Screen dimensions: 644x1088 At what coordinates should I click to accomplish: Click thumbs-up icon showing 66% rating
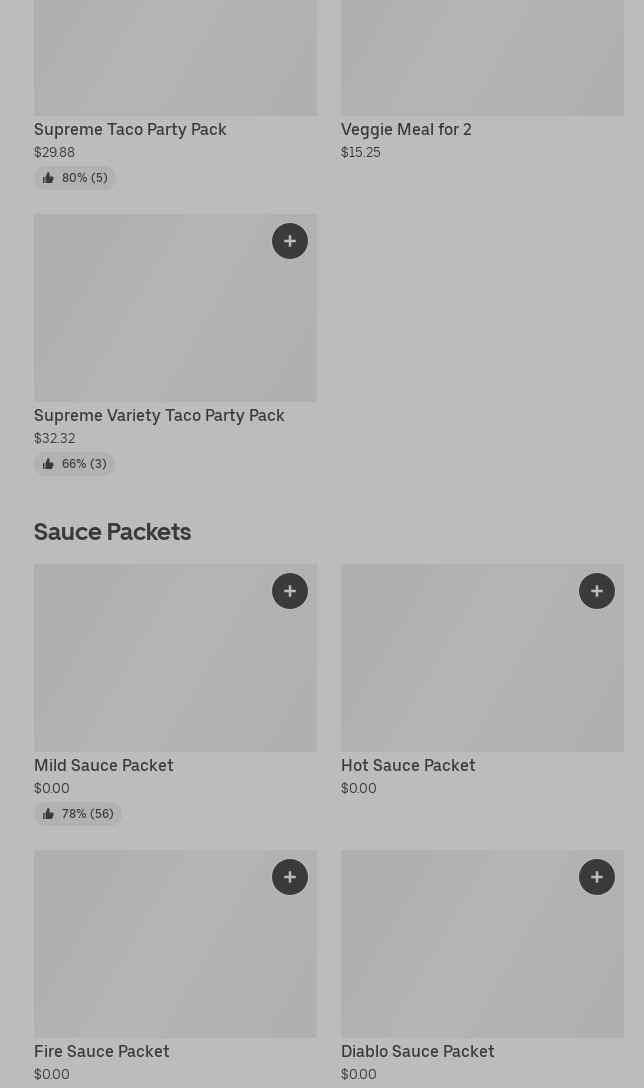48,464
